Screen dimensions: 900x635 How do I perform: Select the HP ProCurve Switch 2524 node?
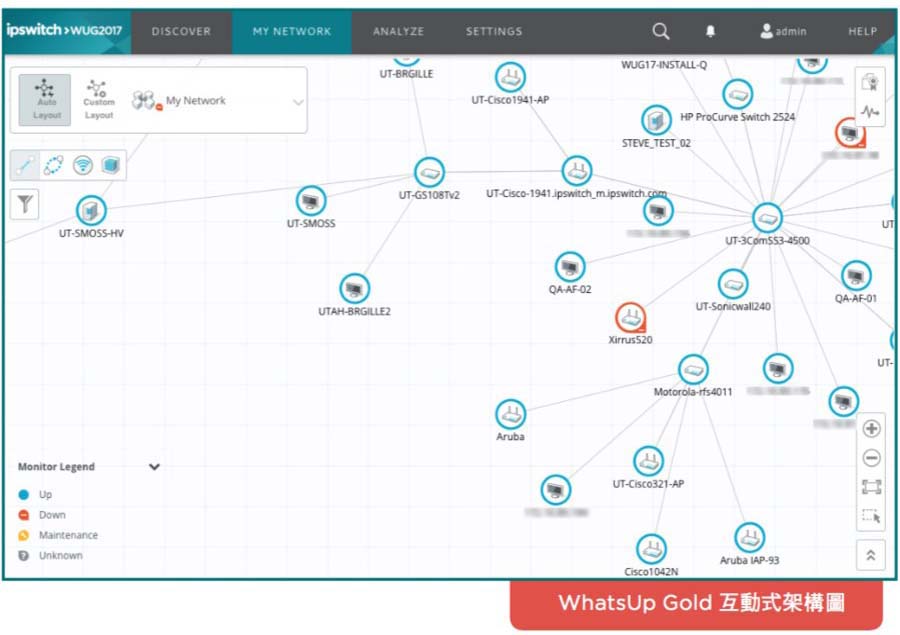click(738, 94)
